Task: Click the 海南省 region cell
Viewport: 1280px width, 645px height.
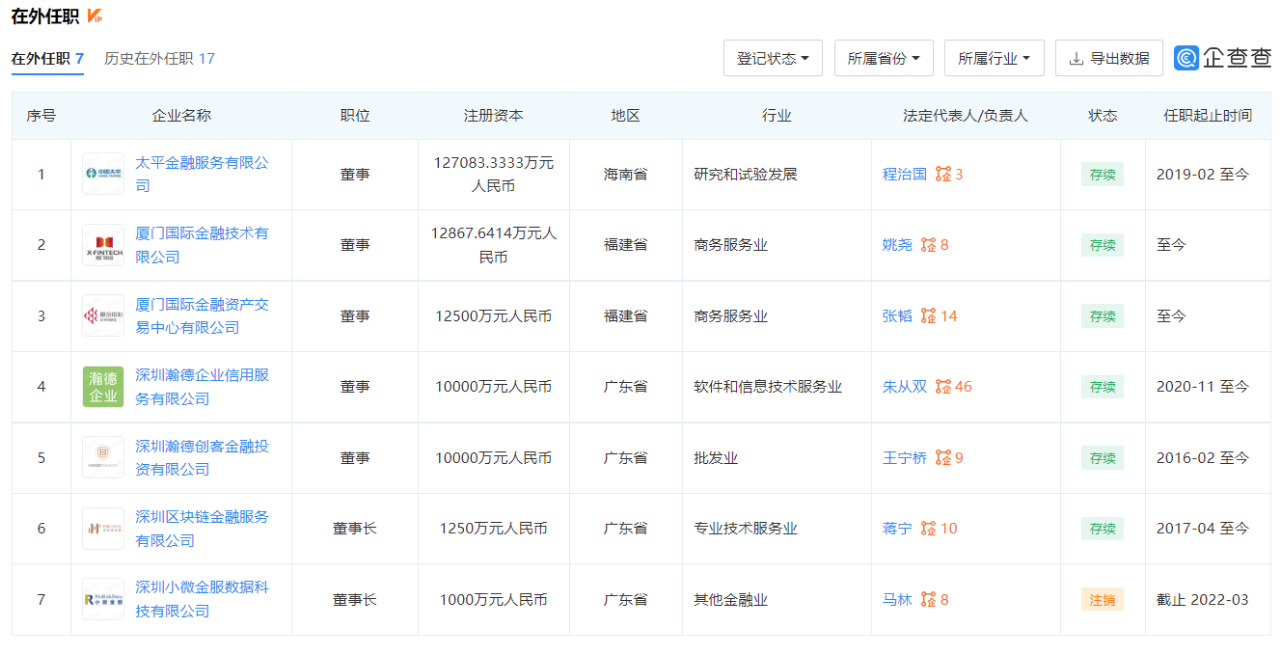Action: (x=625, y=174)
